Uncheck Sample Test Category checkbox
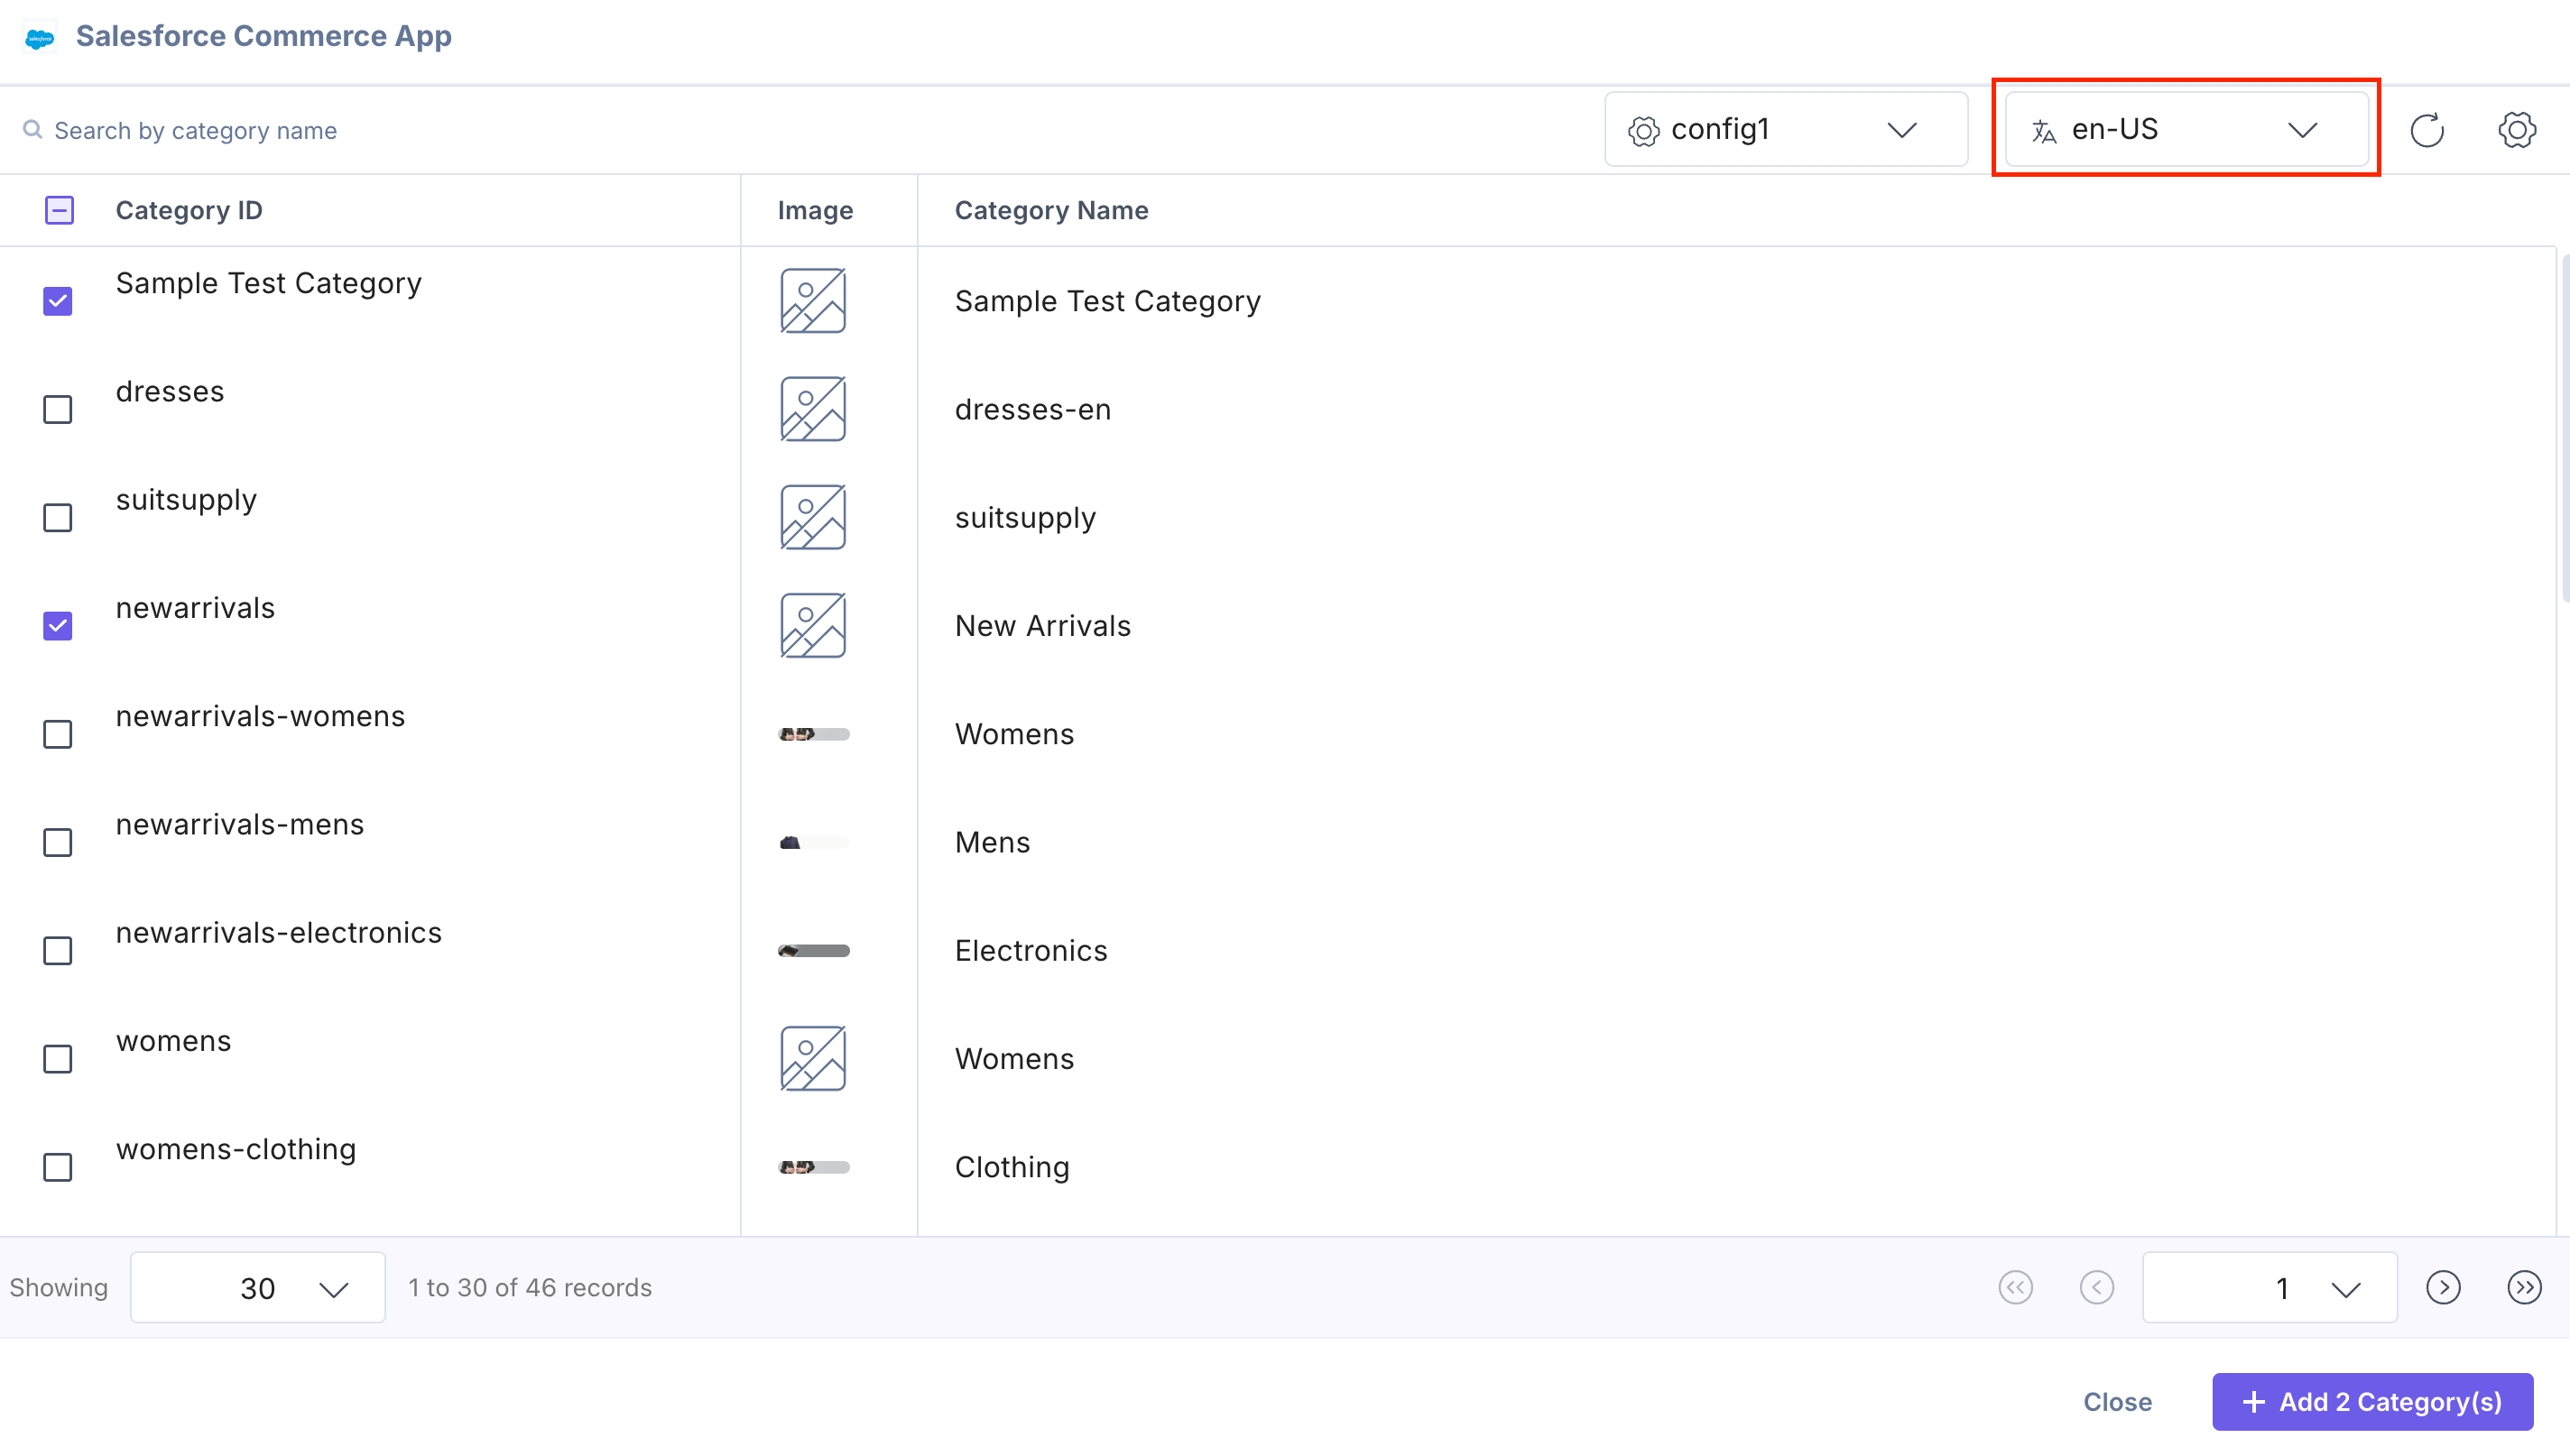This screenshot has width=2570, height=1456. [58, 301]
